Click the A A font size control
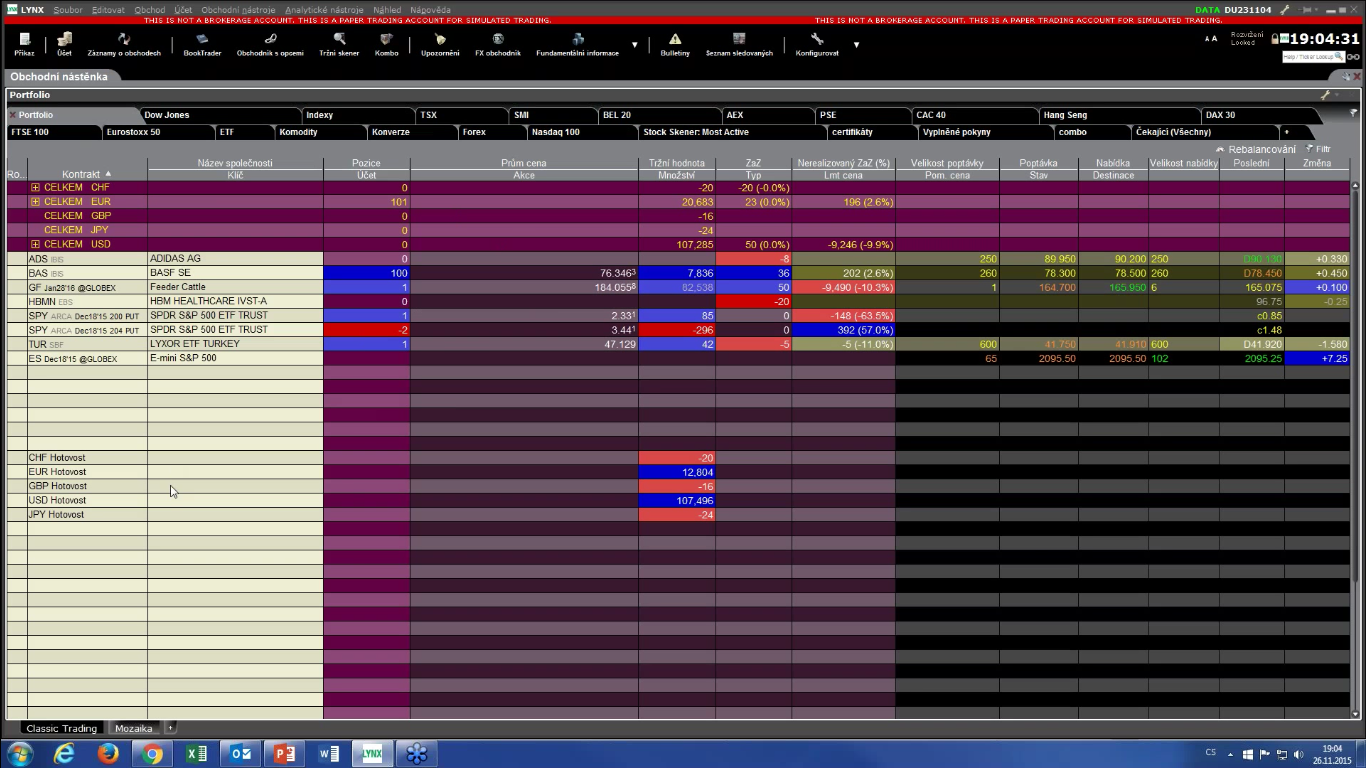This screenshot has height=768, width=1366. (1211, 39)
